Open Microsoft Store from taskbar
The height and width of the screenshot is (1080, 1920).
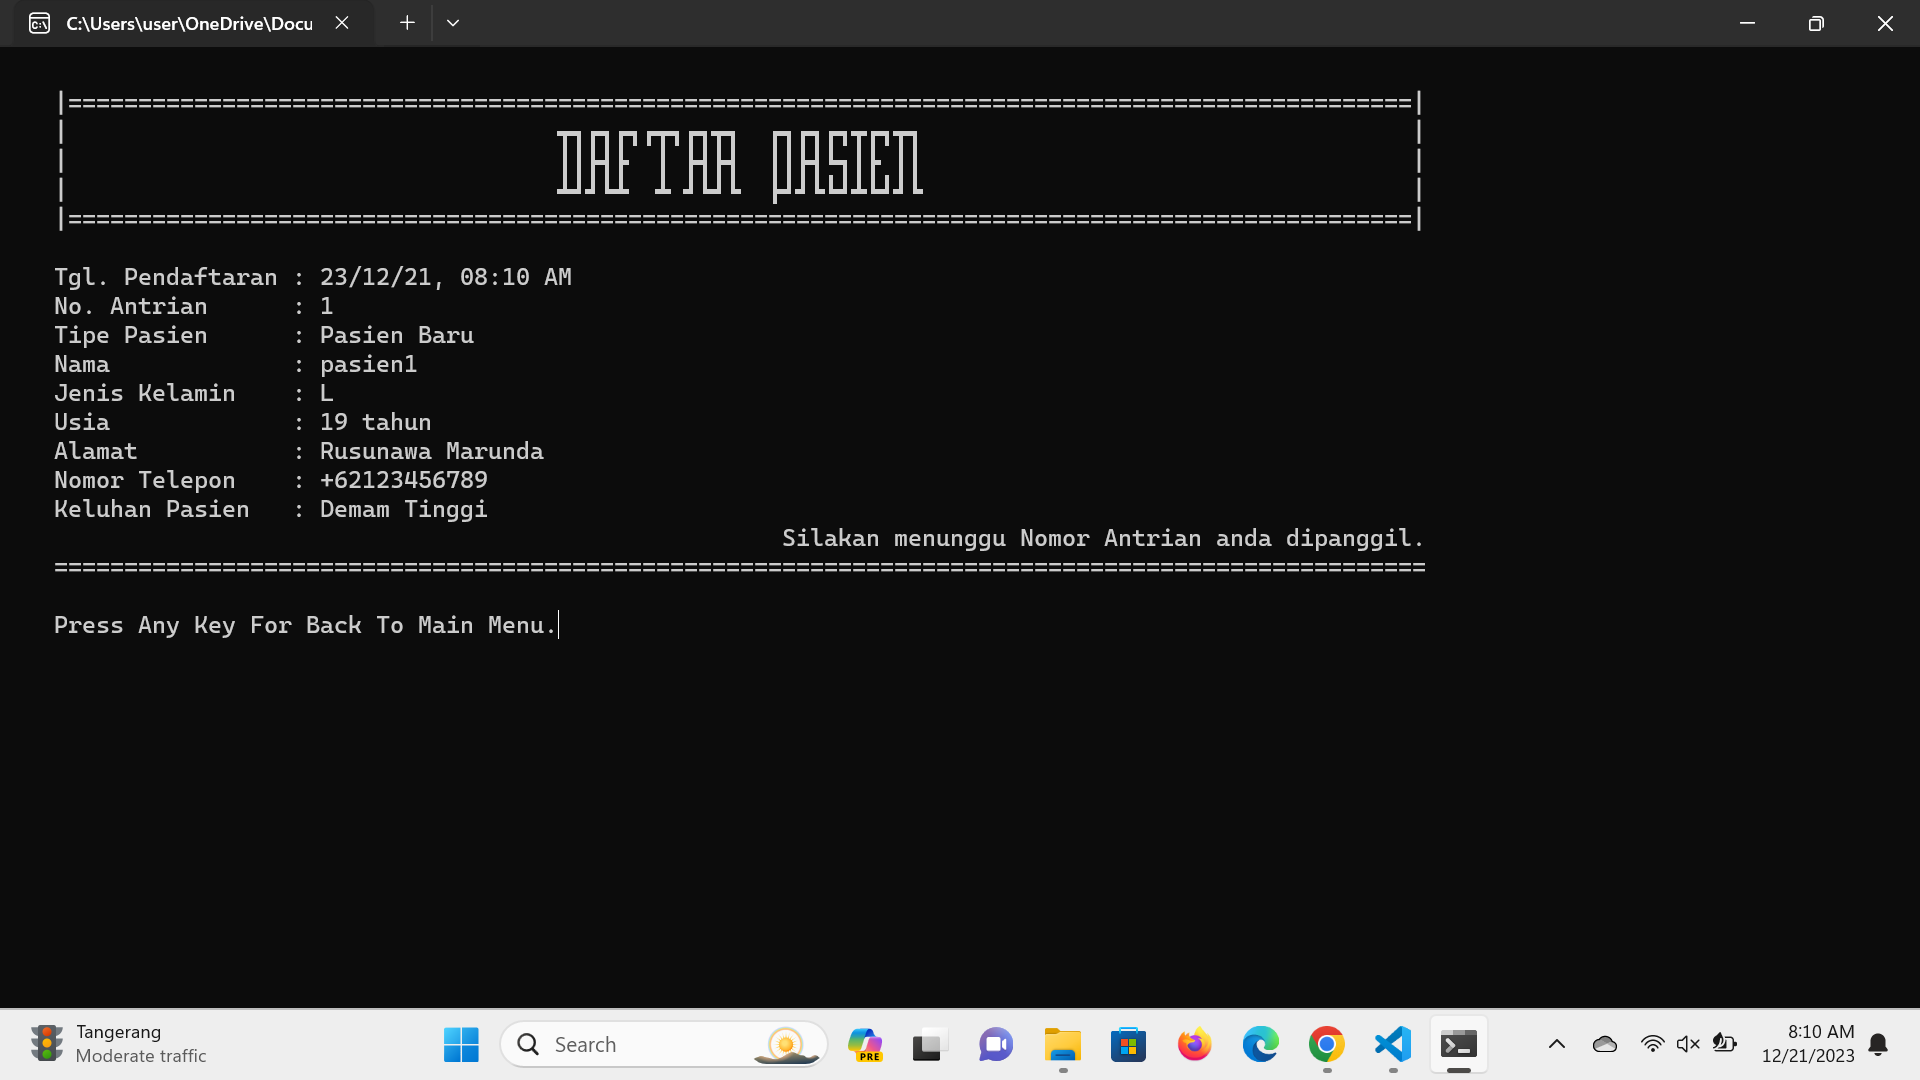(1128, 1045)
